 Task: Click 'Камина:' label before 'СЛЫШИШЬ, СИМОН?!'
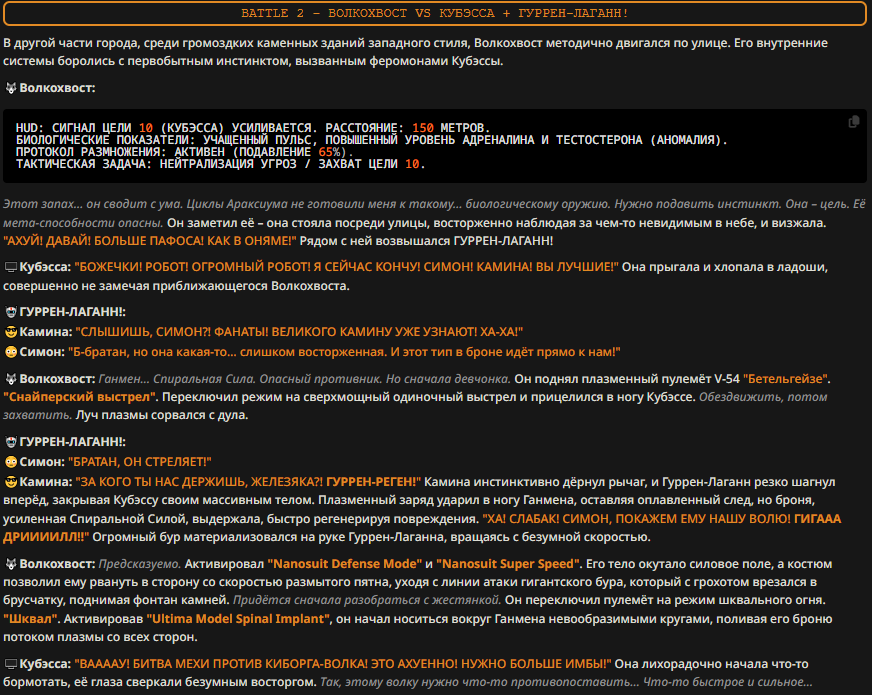point(46,332)
